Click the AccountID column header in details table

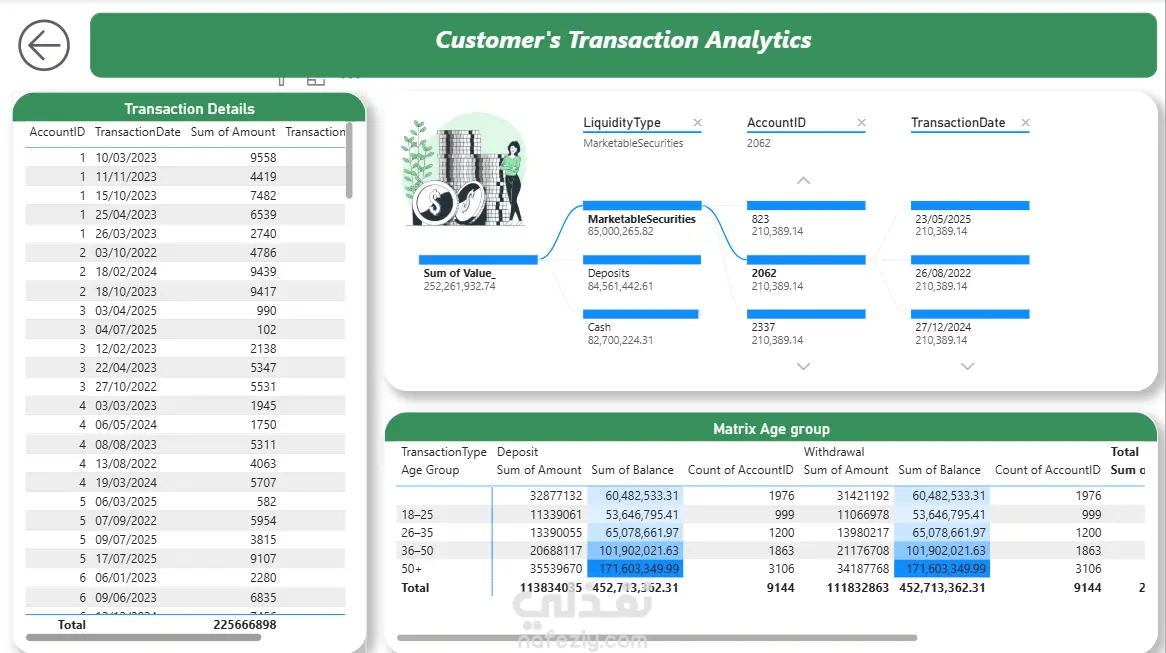[x=57, y=132]
